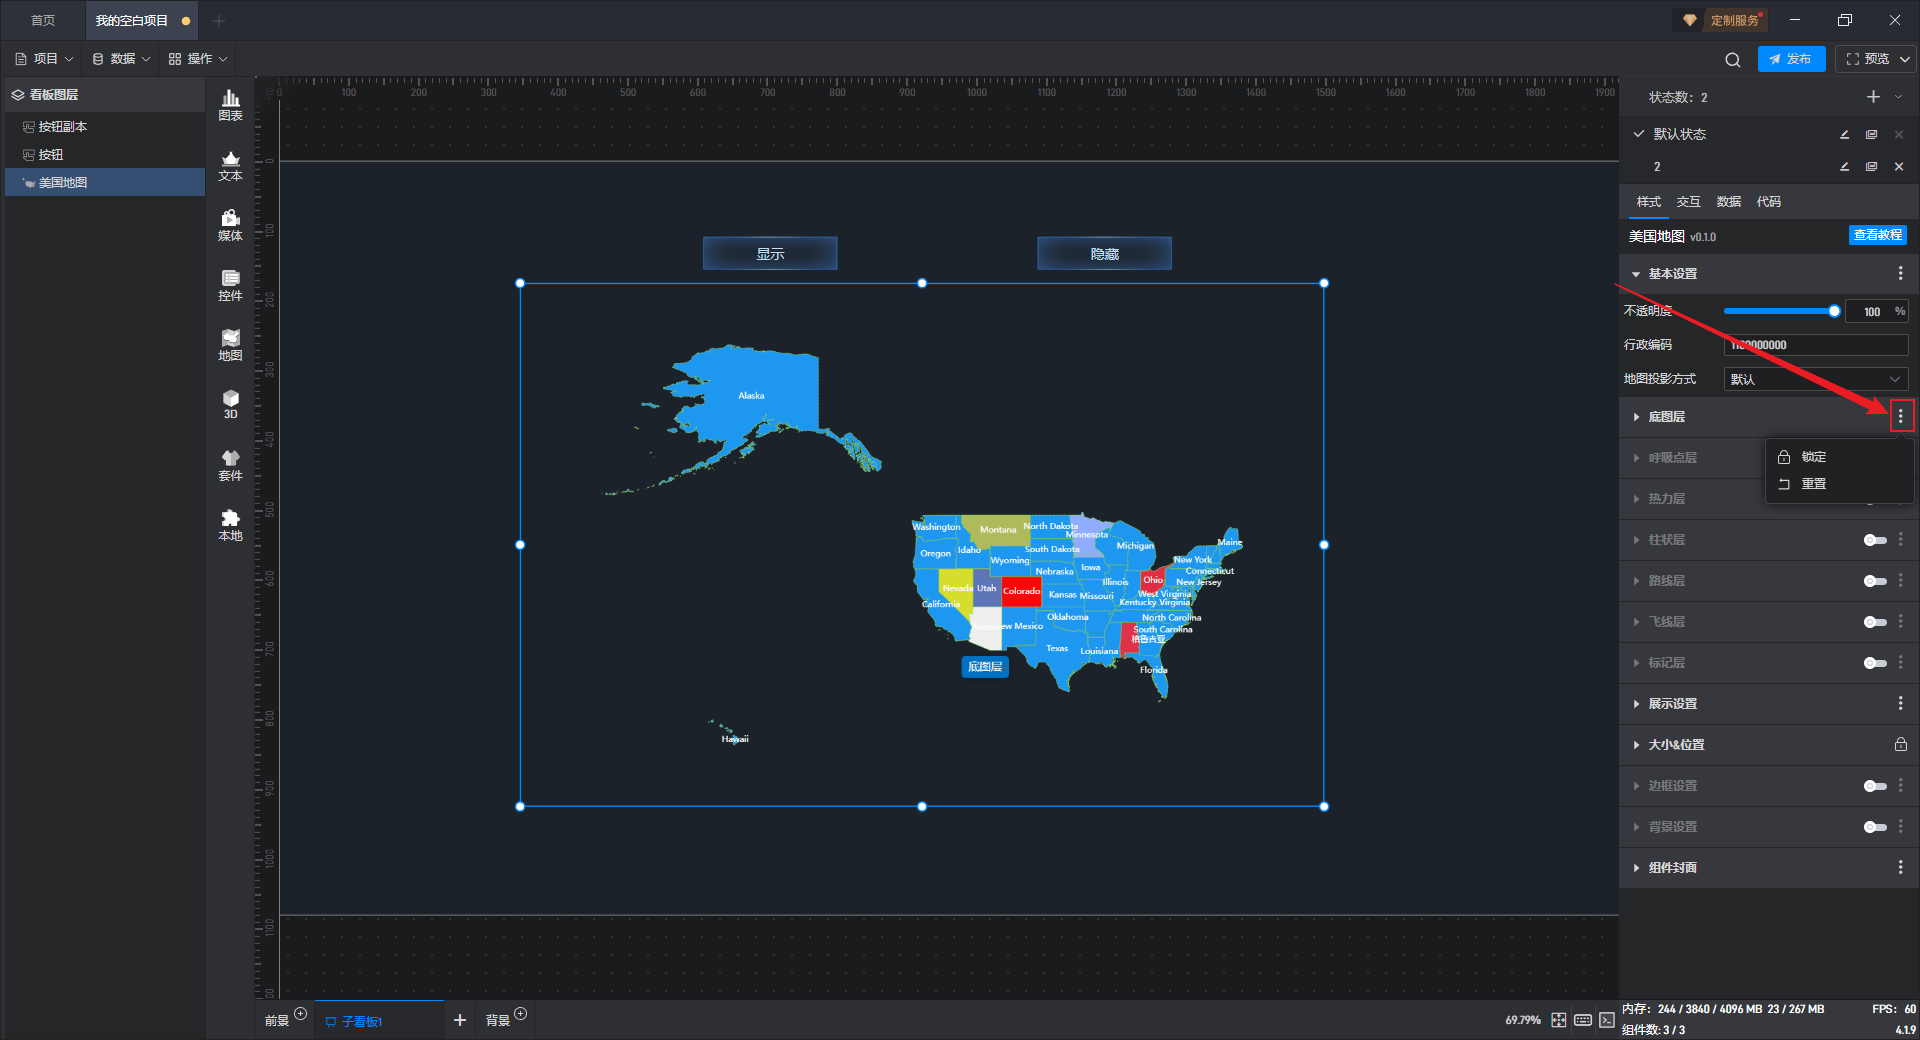The width and height of the screenshot is (1920, 1040).
Task: Open the 控件 controls component panel
Action: click(x=230, y=285)
